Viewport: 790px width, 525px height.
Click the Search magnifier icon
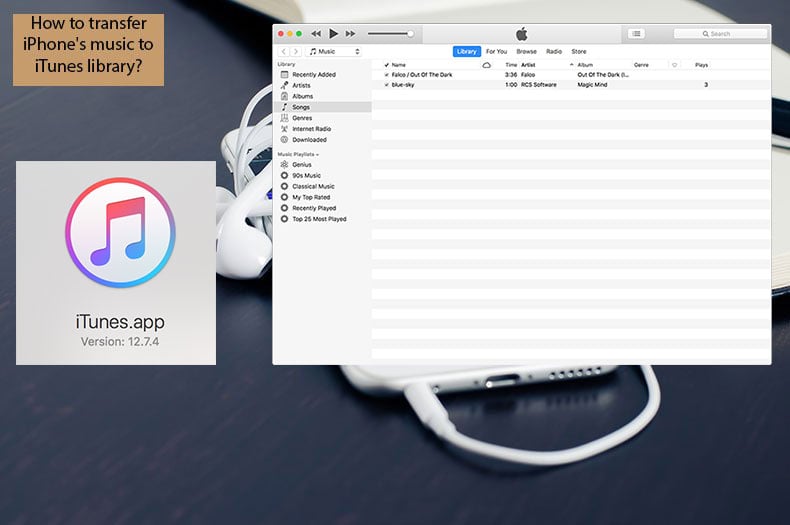point(705,34)
